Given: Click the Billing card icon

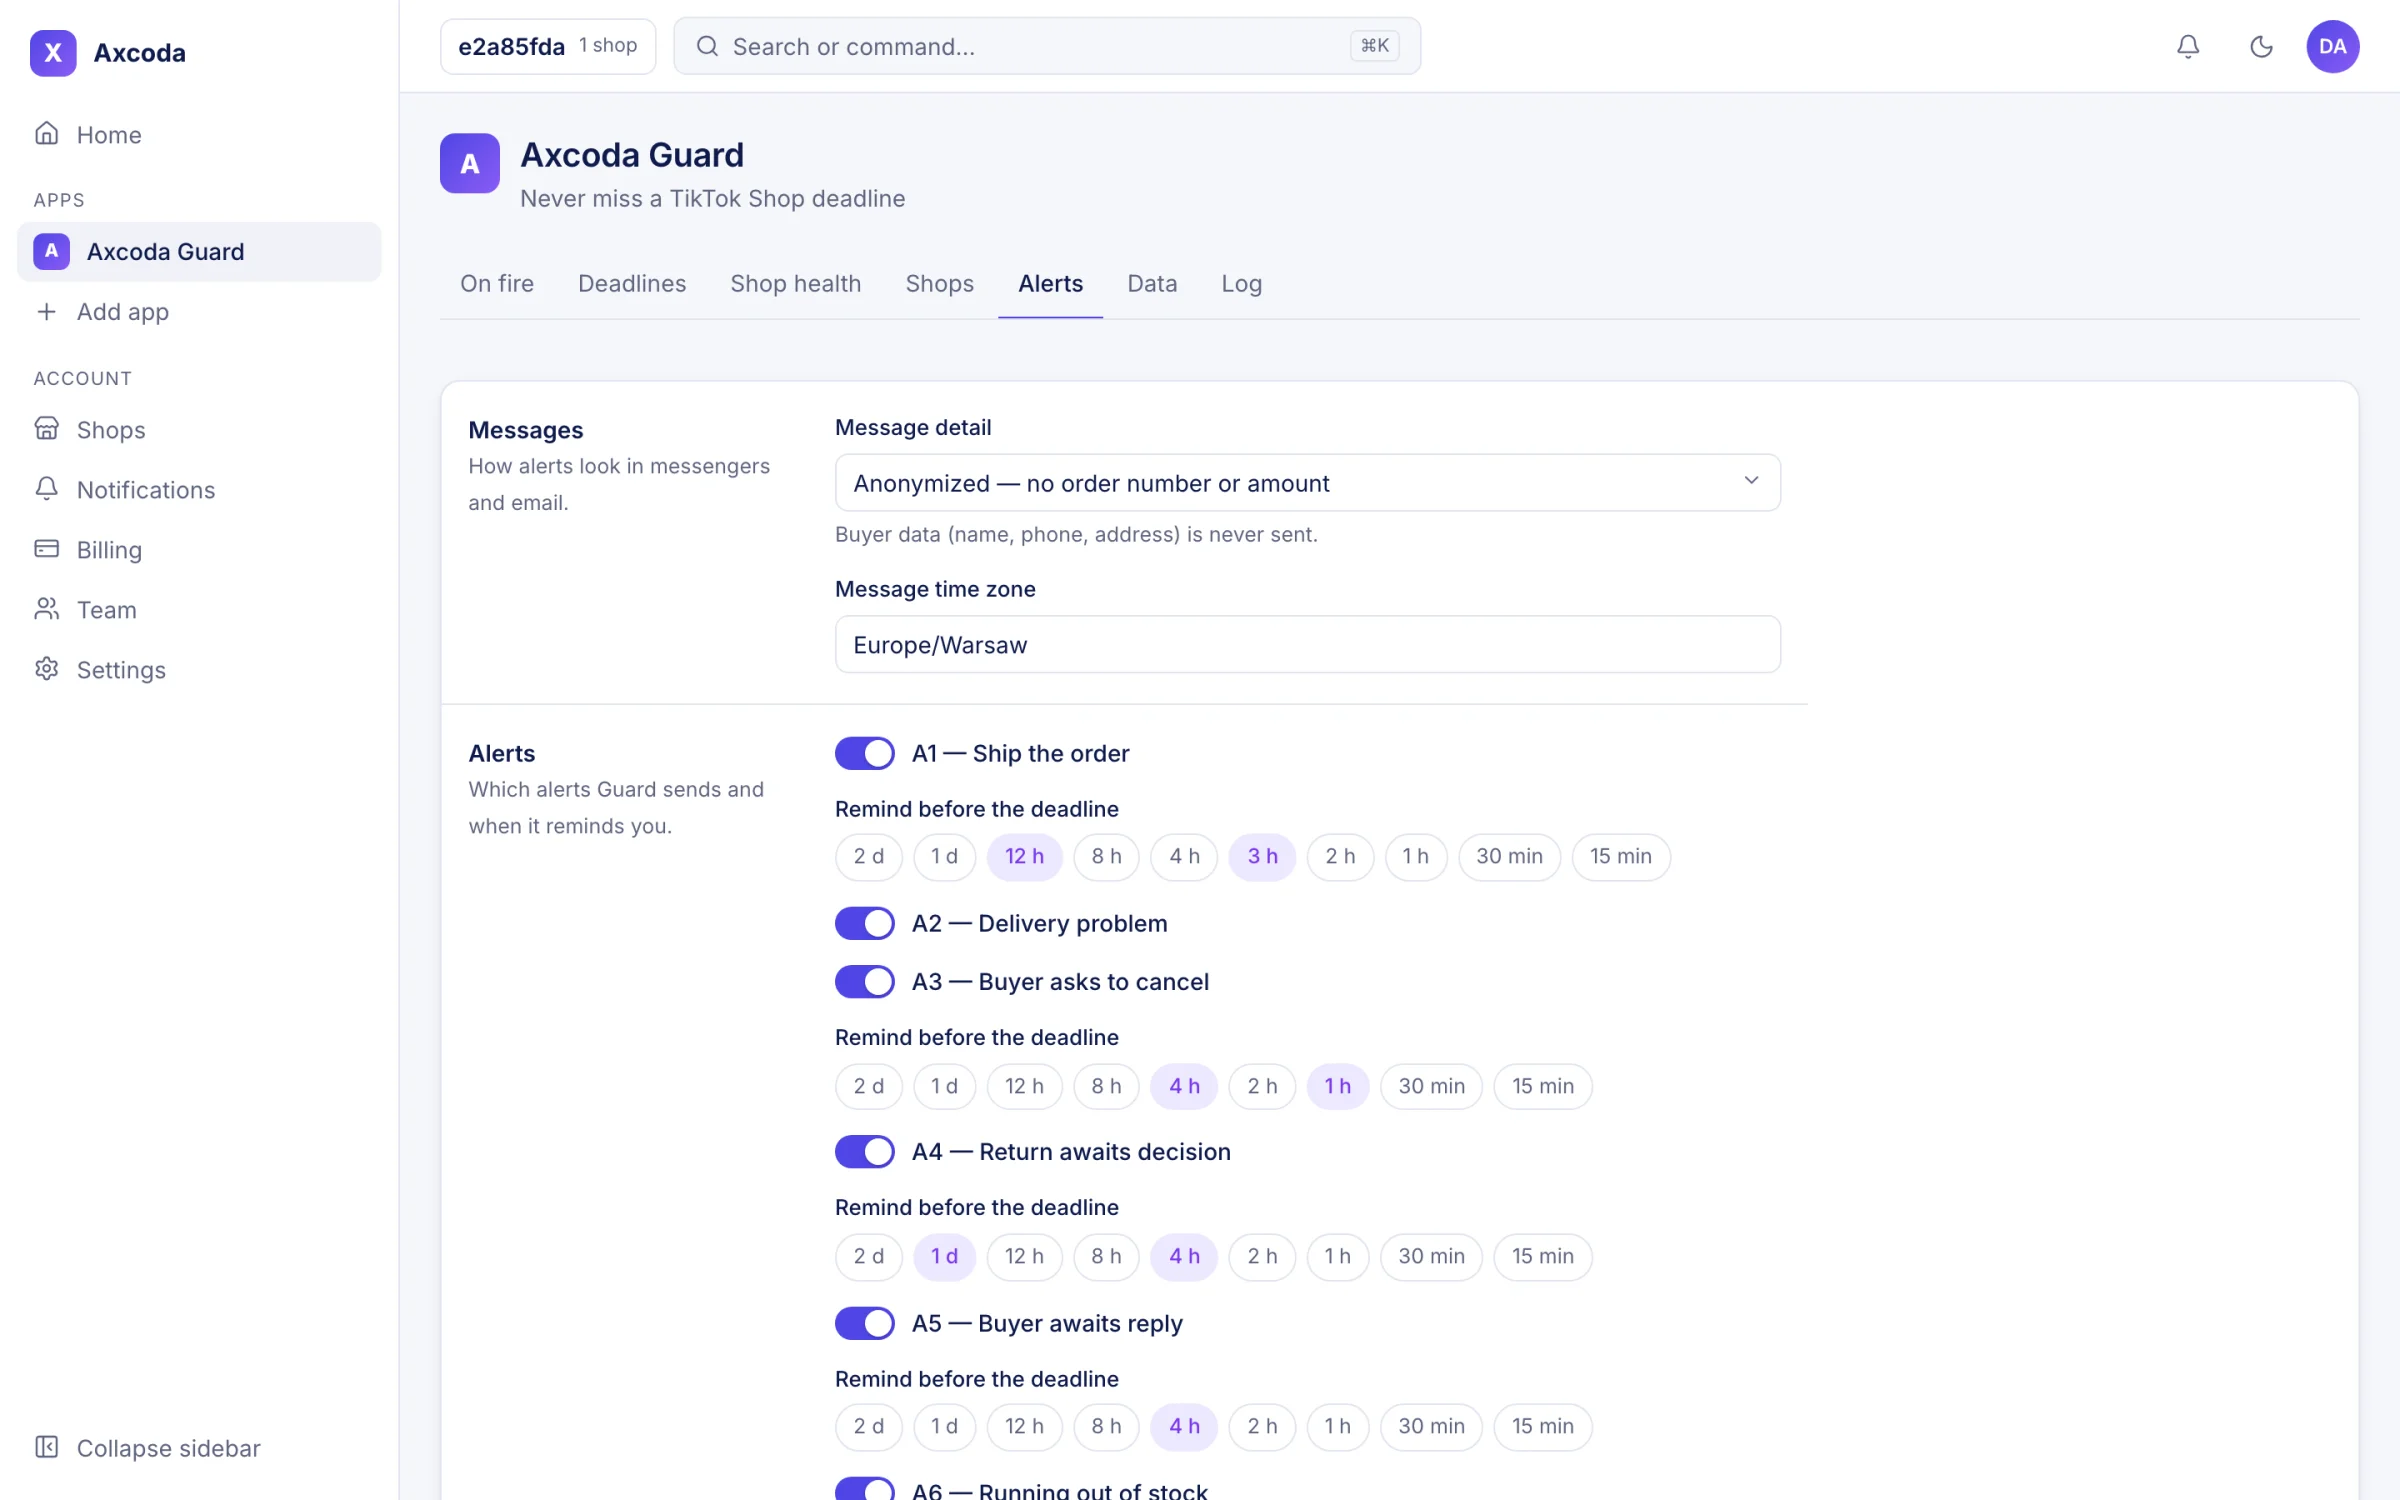Looking at the screenshot, I should click(46, 548).
